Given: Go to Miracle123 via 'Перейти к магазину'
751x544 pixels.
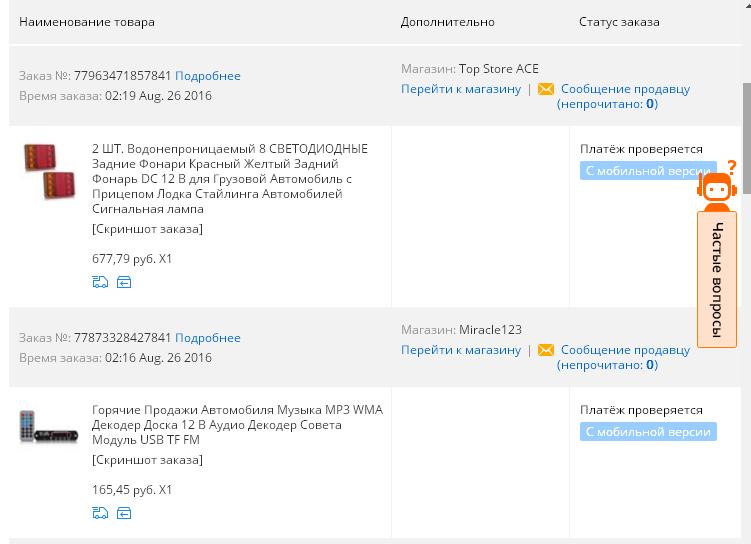Looking at the screenshot, I should 460,350.
